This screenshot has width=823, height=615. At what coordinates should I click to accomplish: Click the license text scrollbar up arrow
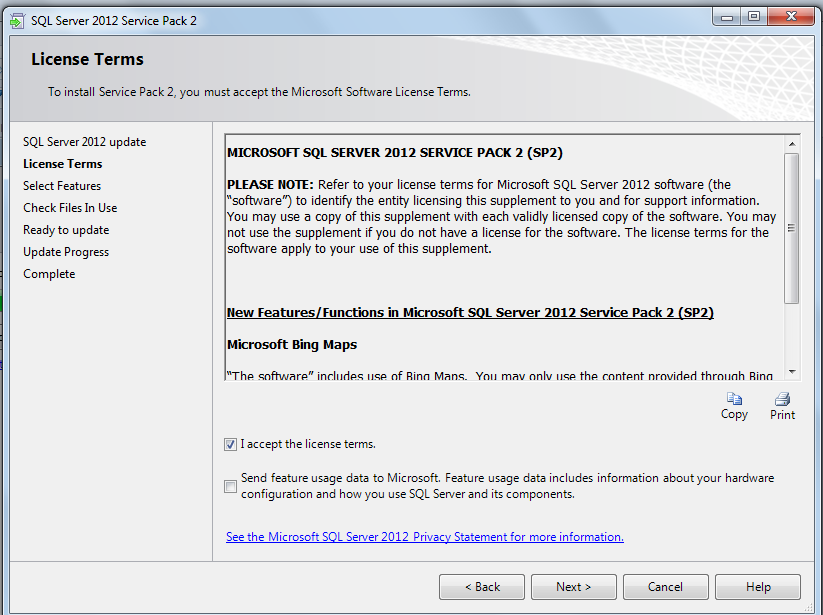(x=792, y=144)
